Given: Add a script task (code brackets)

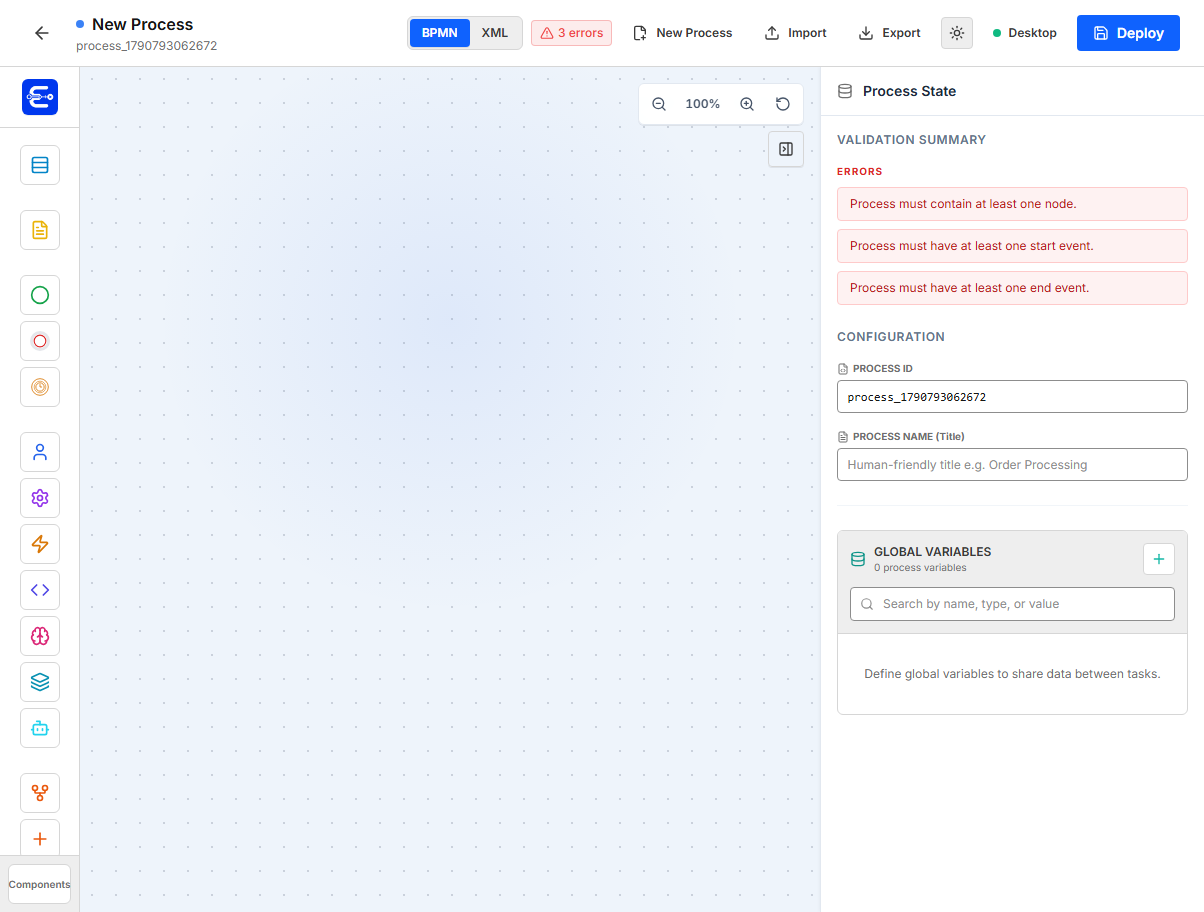Looking at the screenshot, I should tap(40, 590).
